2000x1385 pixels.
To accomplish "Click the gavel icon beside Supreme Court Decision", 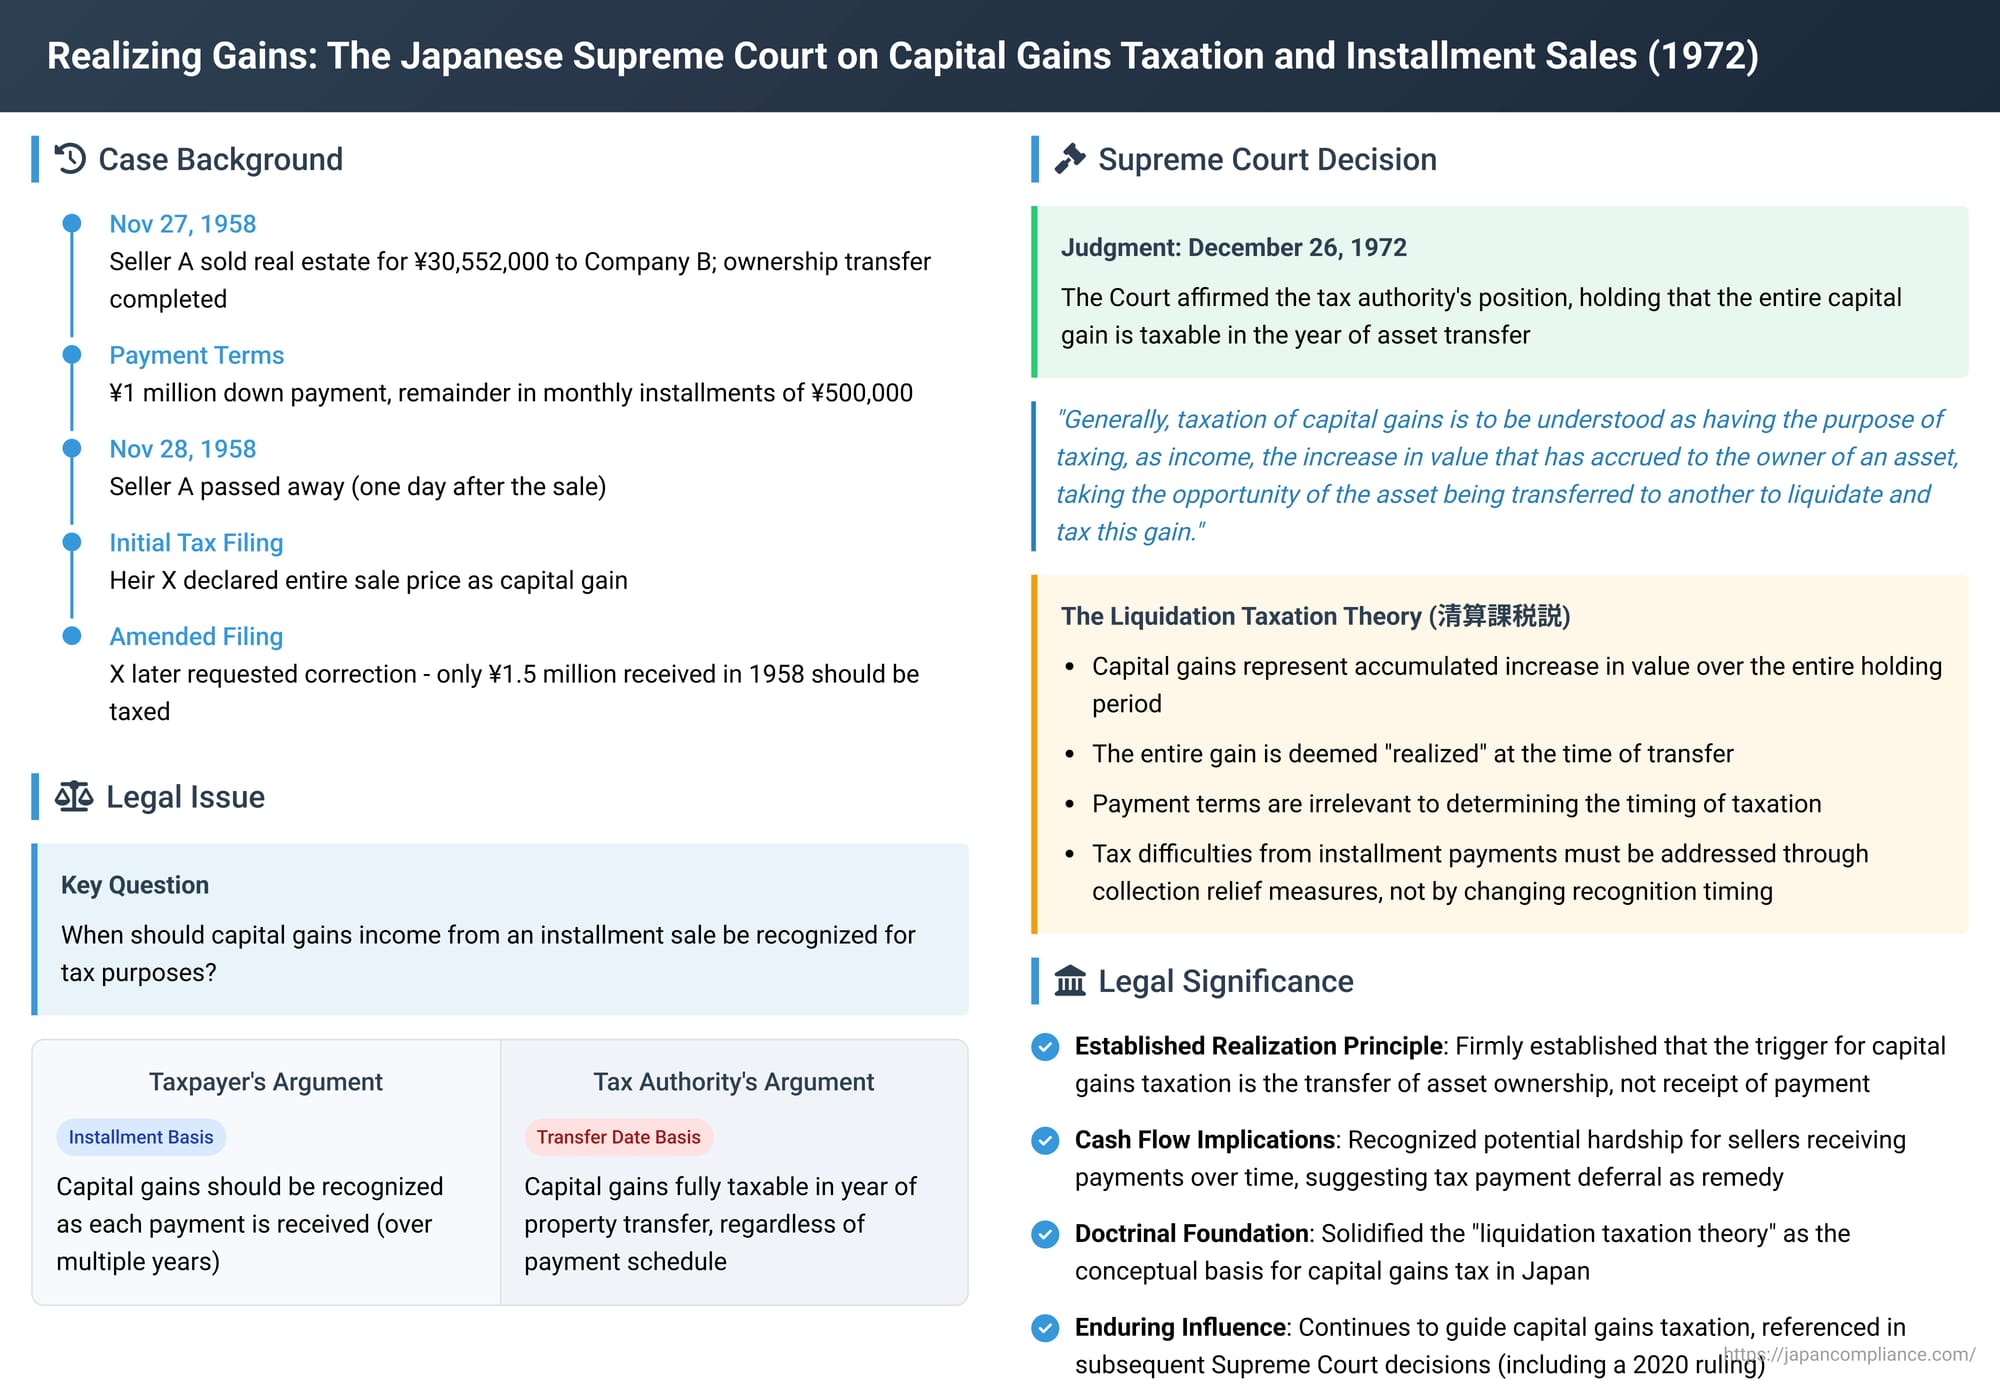I will (1070, 159).
